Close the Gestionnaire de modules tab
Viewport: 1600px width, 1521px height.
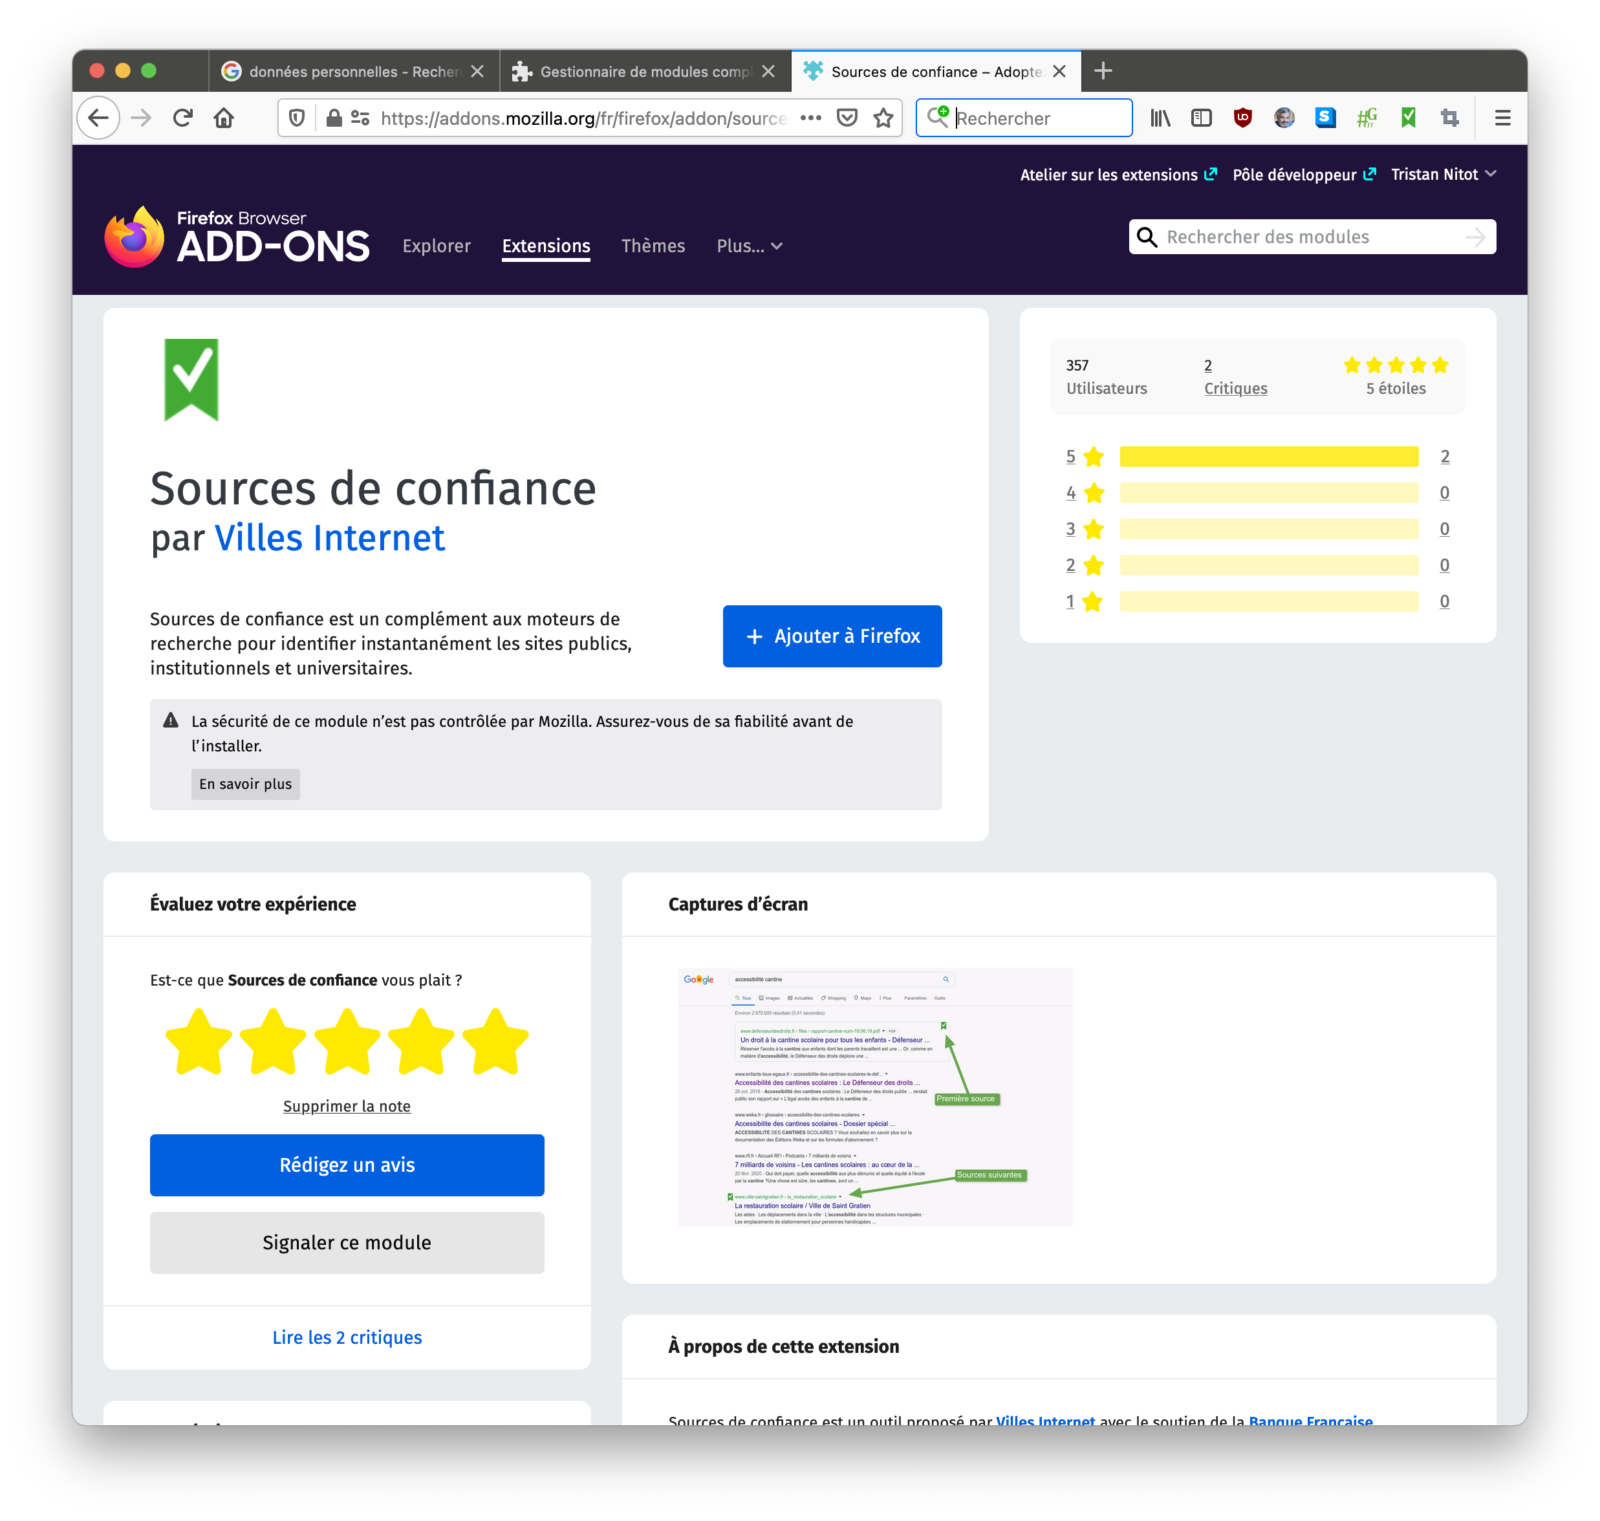768,71
